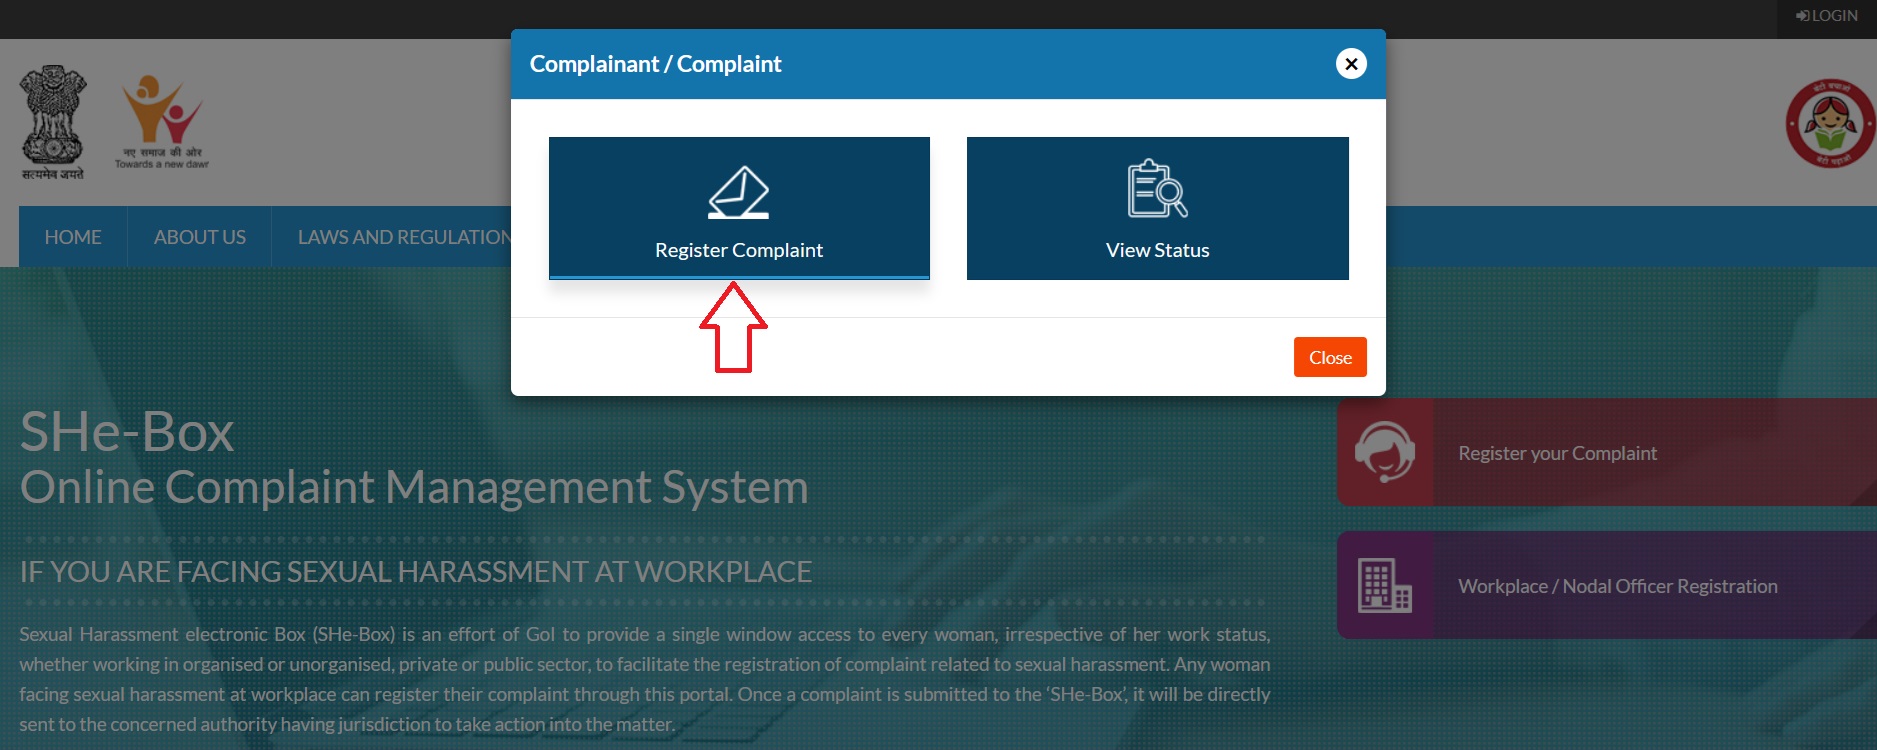This screenshot has width=1877, height=750.
Task: Select the 'Register Complaint' tile label
Action: click(738, 250)
